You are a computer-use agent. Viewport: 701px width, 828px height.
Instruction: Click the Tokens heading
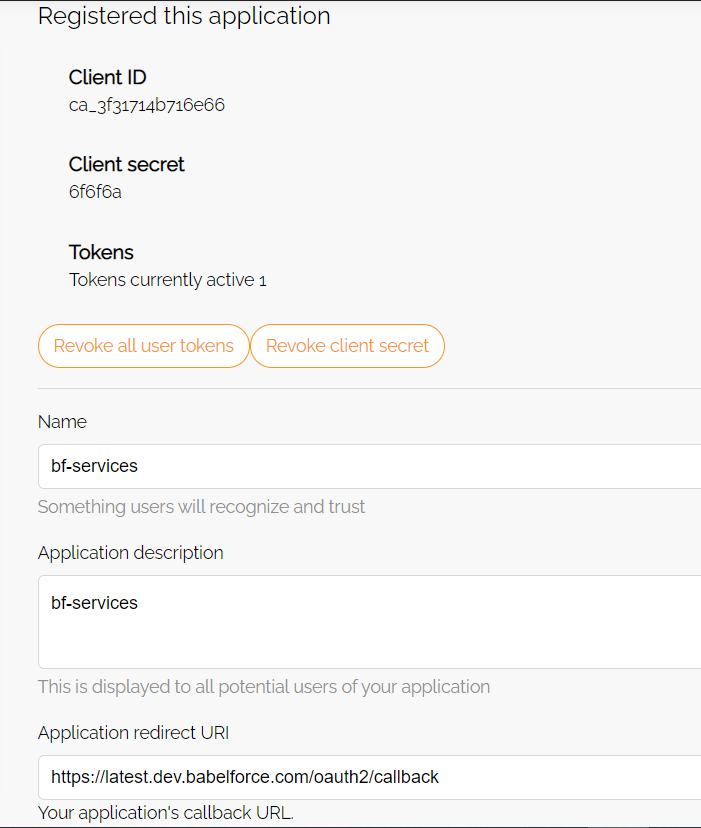tap(101, 252)
